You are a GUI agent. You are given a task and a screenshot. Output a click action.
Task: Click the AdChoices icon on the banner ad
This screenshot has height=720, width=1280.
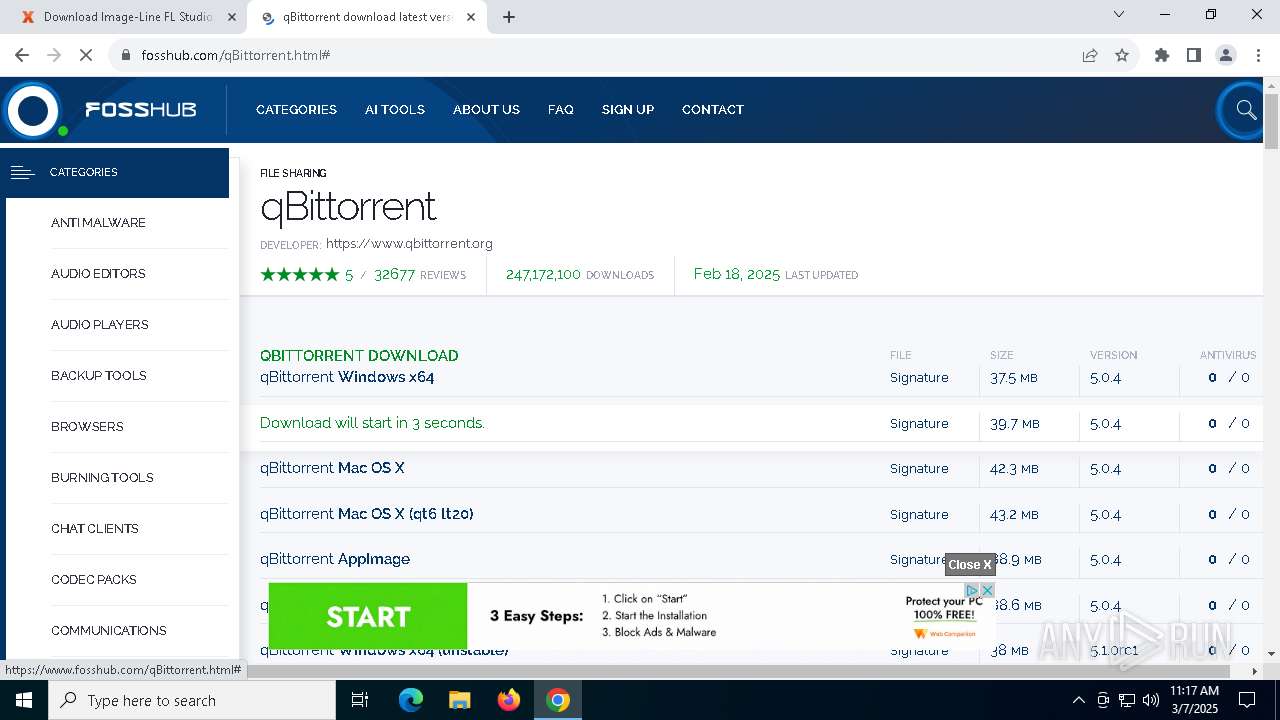971,590
